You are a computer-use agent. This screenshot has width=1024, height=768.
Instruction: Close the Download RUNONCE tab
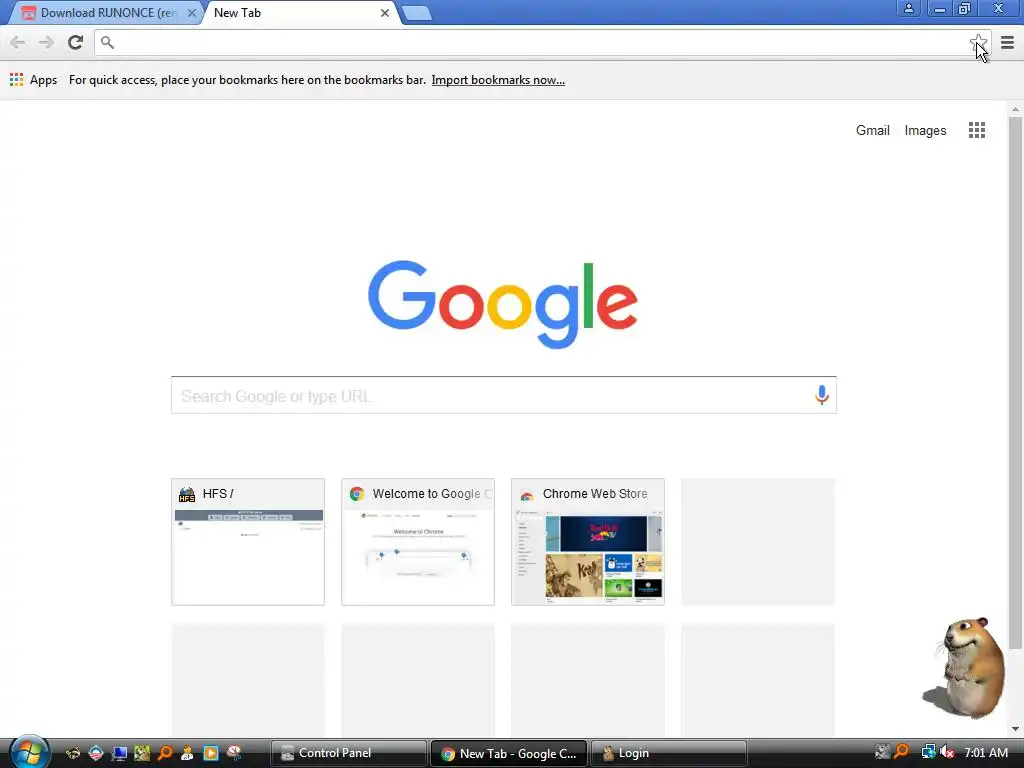(191, 13)
